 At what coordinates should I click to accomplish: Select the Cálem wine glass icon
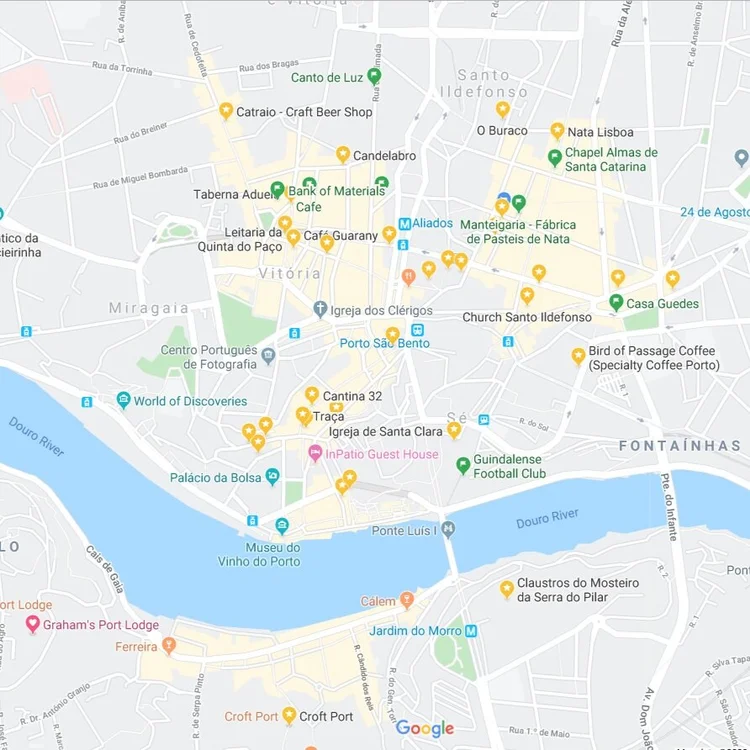tap(407, 600)
